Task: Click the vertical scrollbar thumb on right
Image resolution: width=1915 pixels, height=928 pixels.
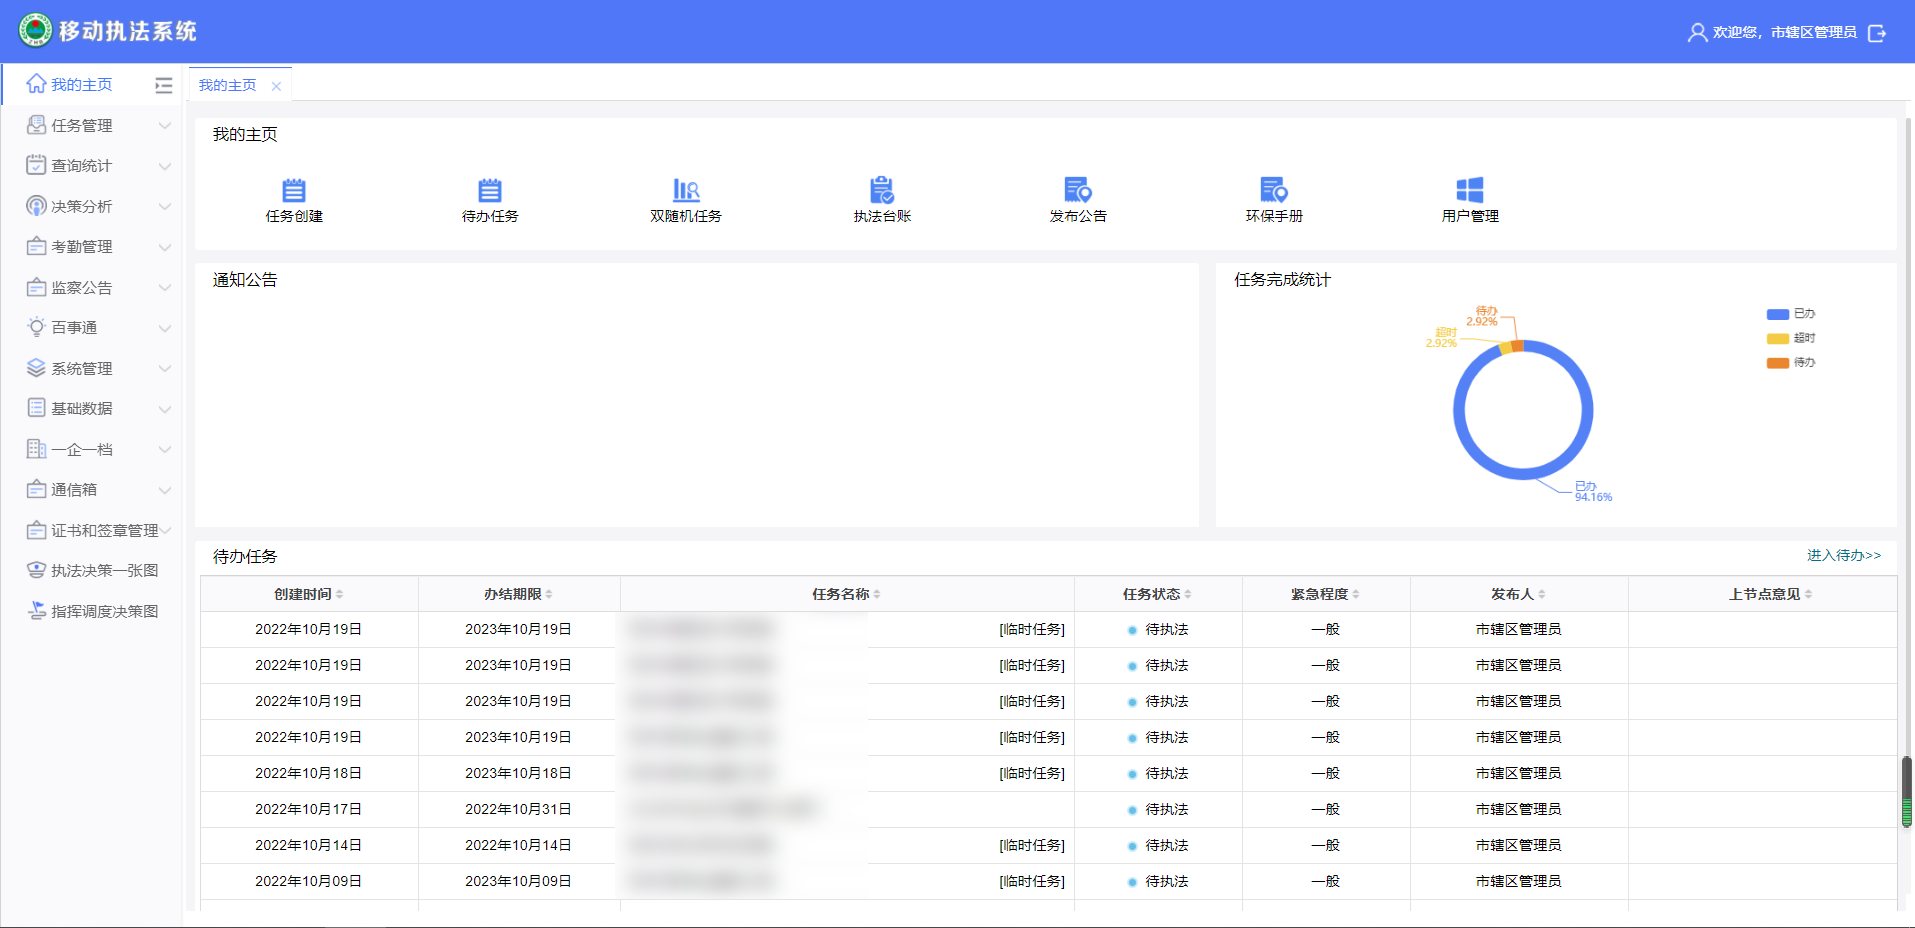Action: point(1906,790)
